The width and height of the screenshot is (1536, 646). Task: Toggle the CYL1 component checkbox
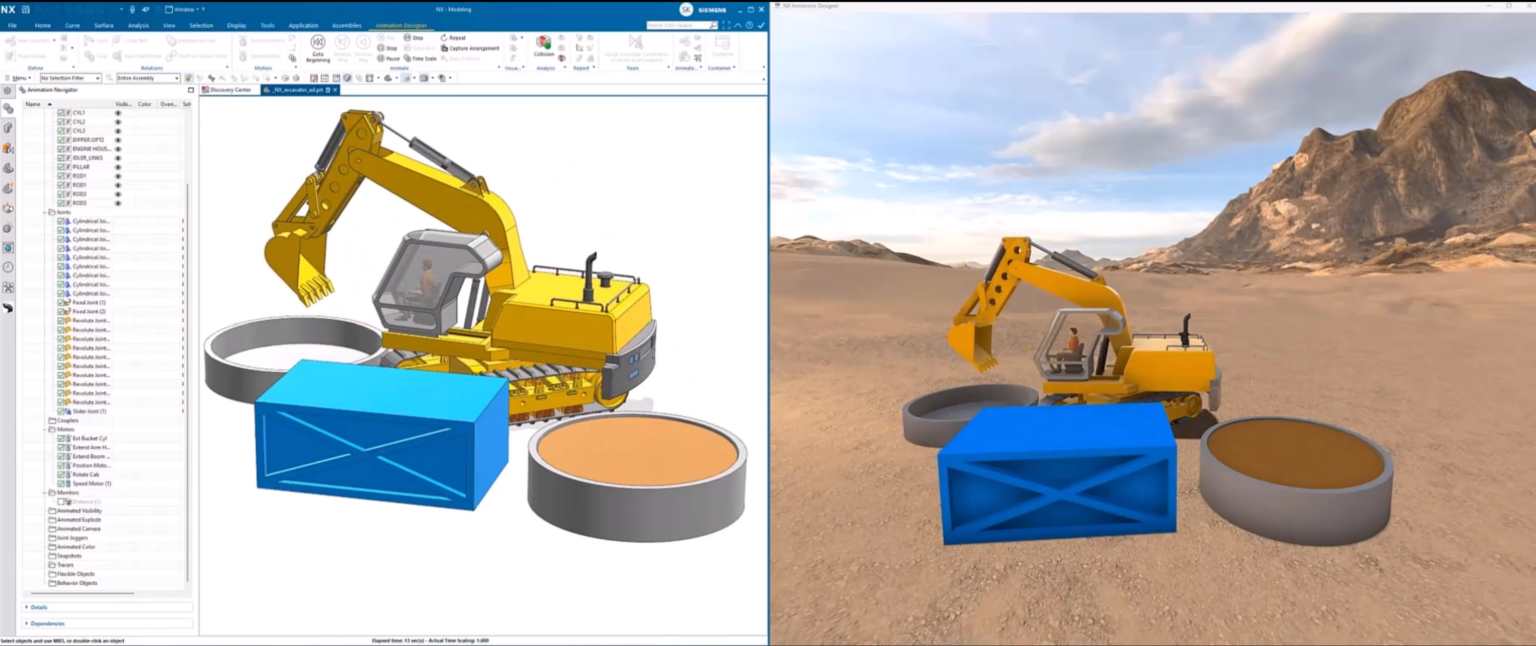61,113
